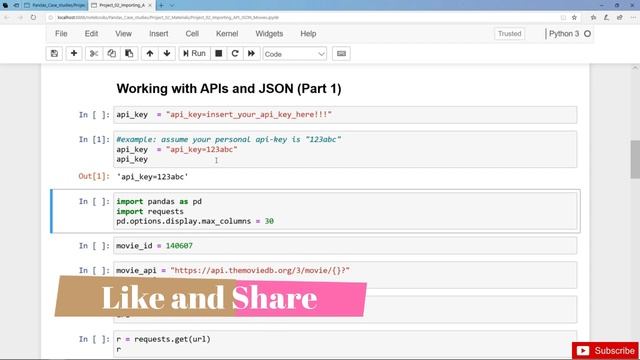Open the command palette keyboard icon

[341, 53]
